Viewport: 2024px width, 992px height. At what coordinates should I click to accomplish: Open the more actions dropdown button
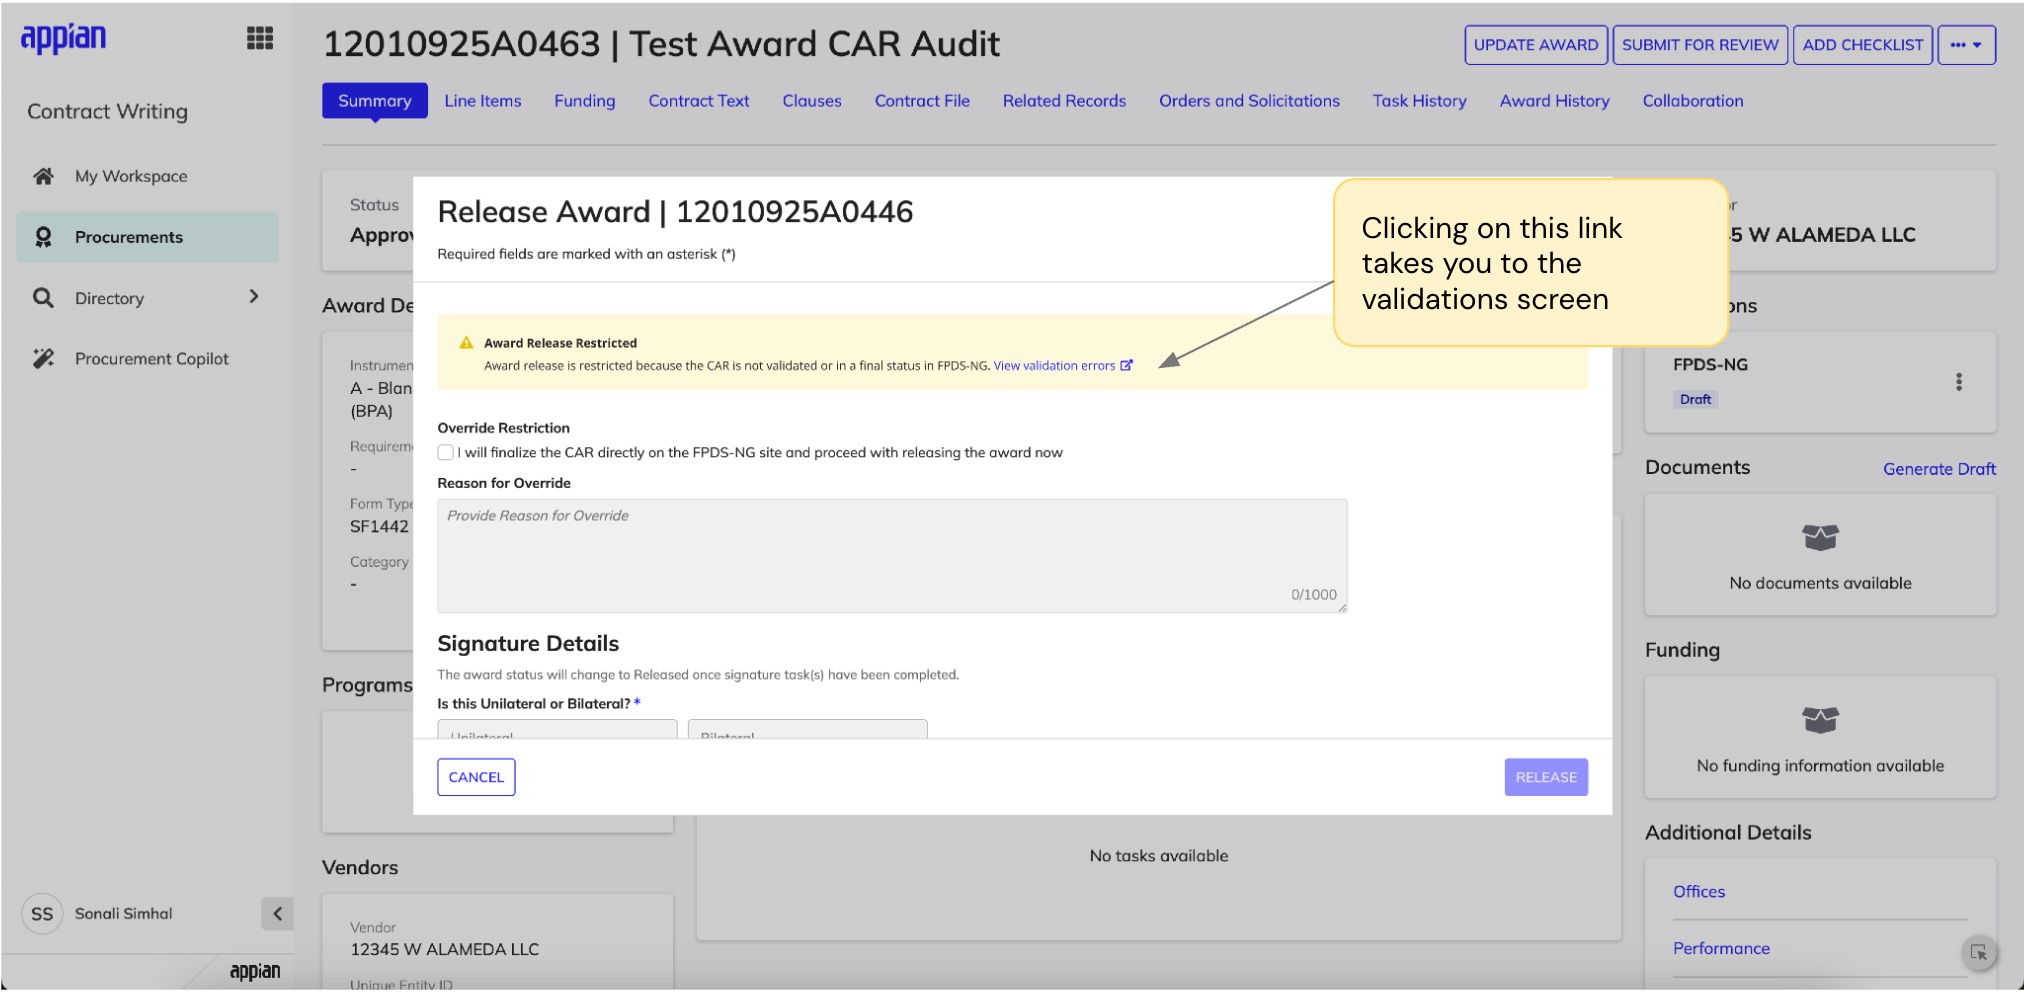(1966, 45)
